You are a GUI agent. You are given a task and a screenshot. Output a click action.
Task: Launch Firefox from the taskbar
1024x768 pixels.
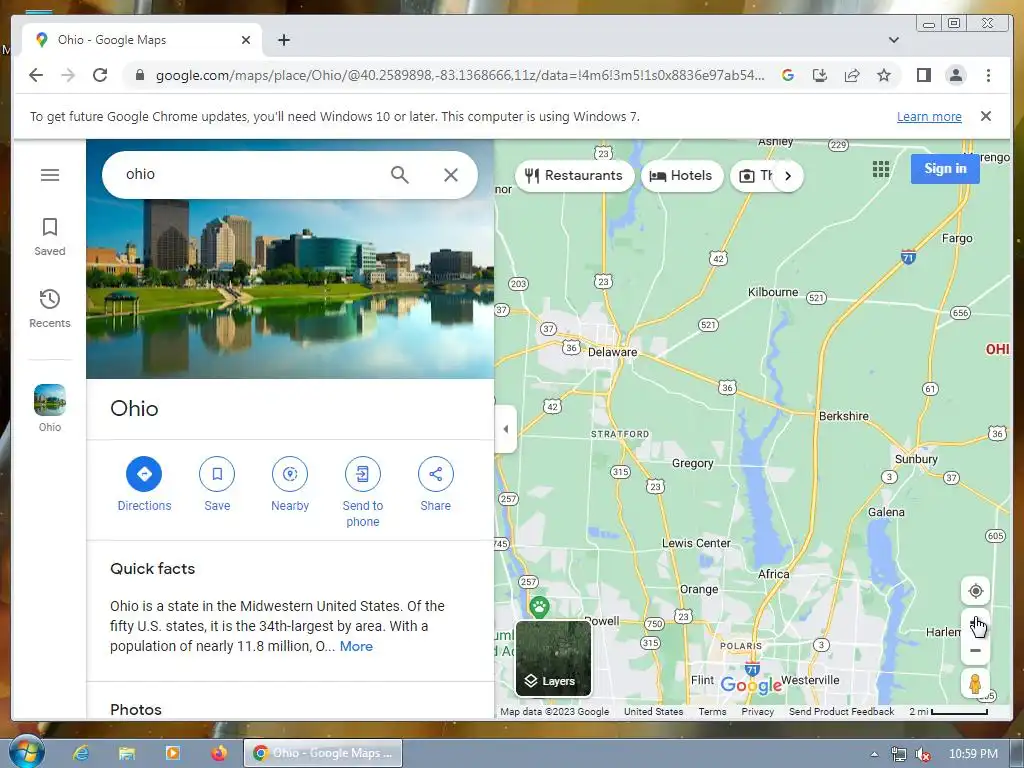point(219,753)
